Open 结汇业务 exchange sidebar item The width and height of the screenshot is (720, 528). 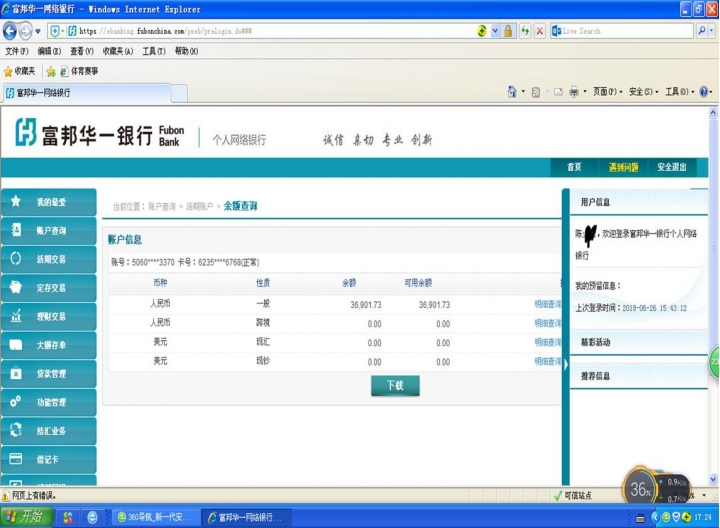click(x=49, y=431)
